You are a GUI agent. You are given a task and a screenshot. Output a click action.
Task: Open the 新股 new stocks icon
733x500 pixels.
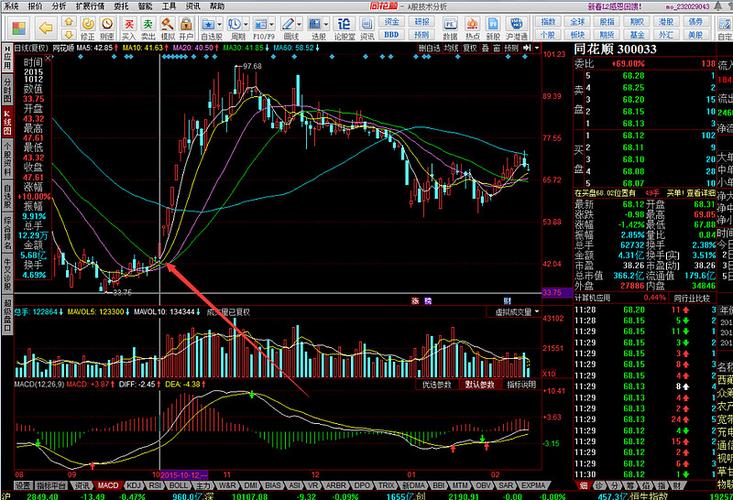coord(493,24)
